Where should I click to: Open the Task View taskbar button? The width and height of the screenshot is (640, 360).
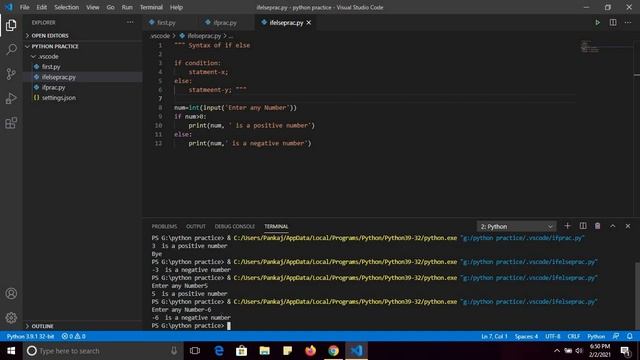pyautogui.click(x=195, y=351)
